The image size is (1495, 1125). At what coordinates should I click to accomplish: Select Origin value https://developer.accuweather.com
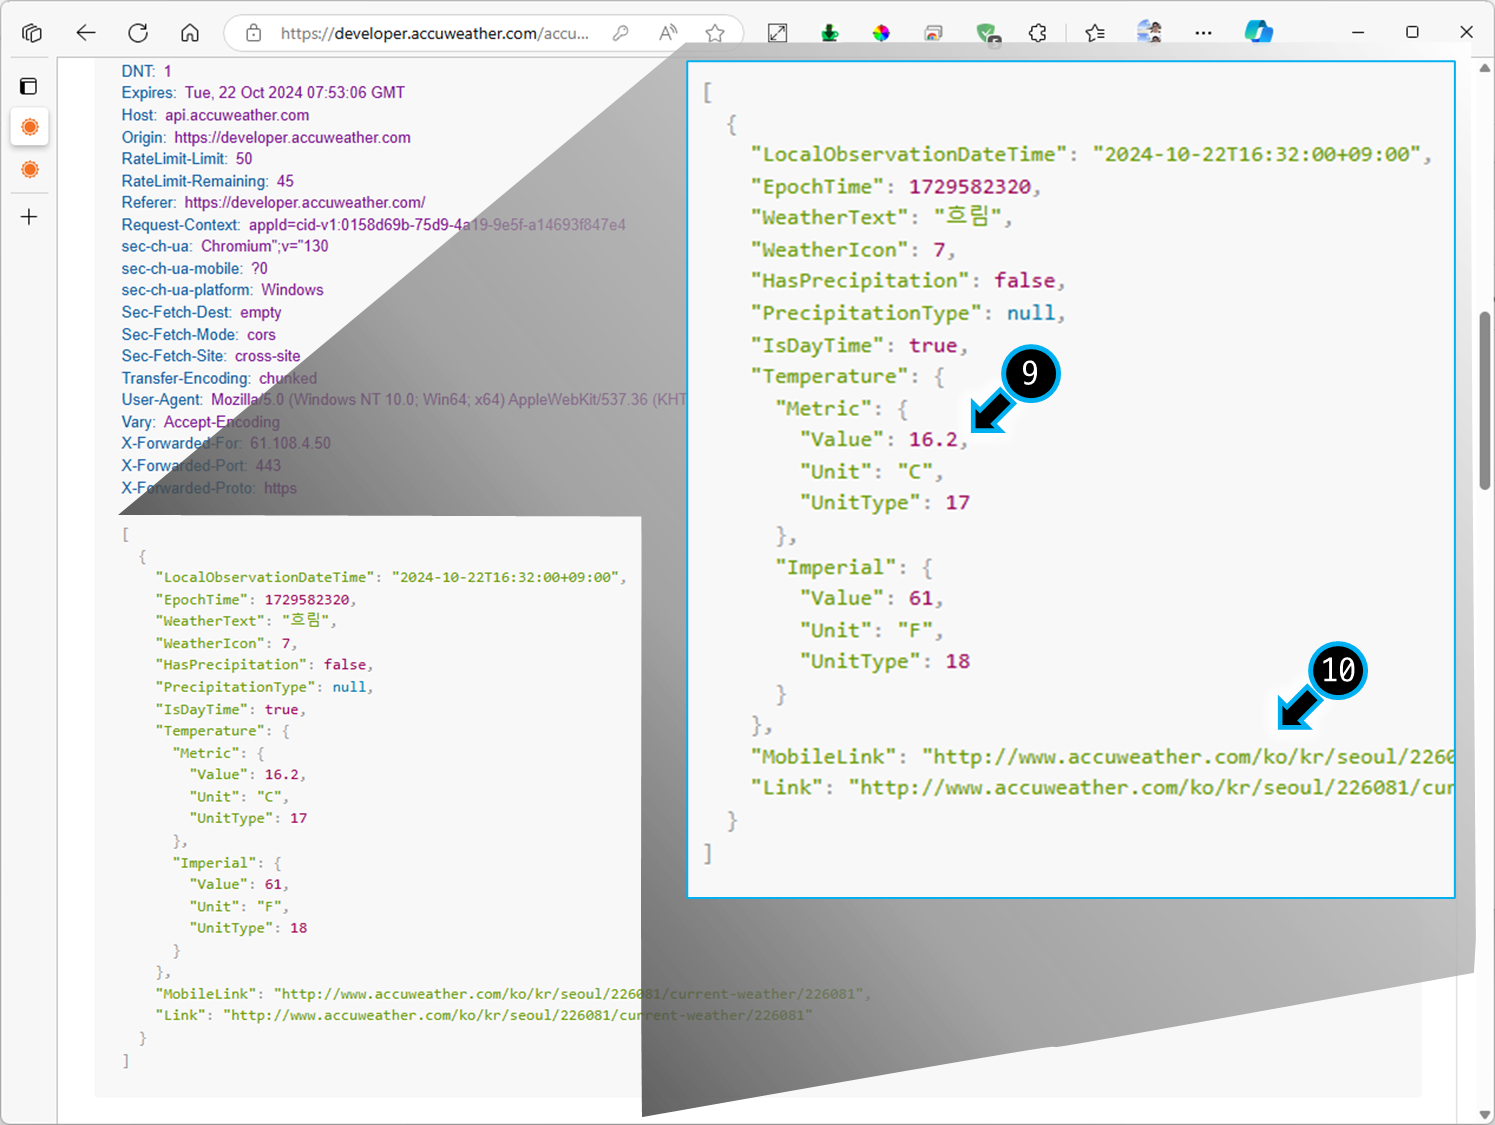tap(292, 137)
